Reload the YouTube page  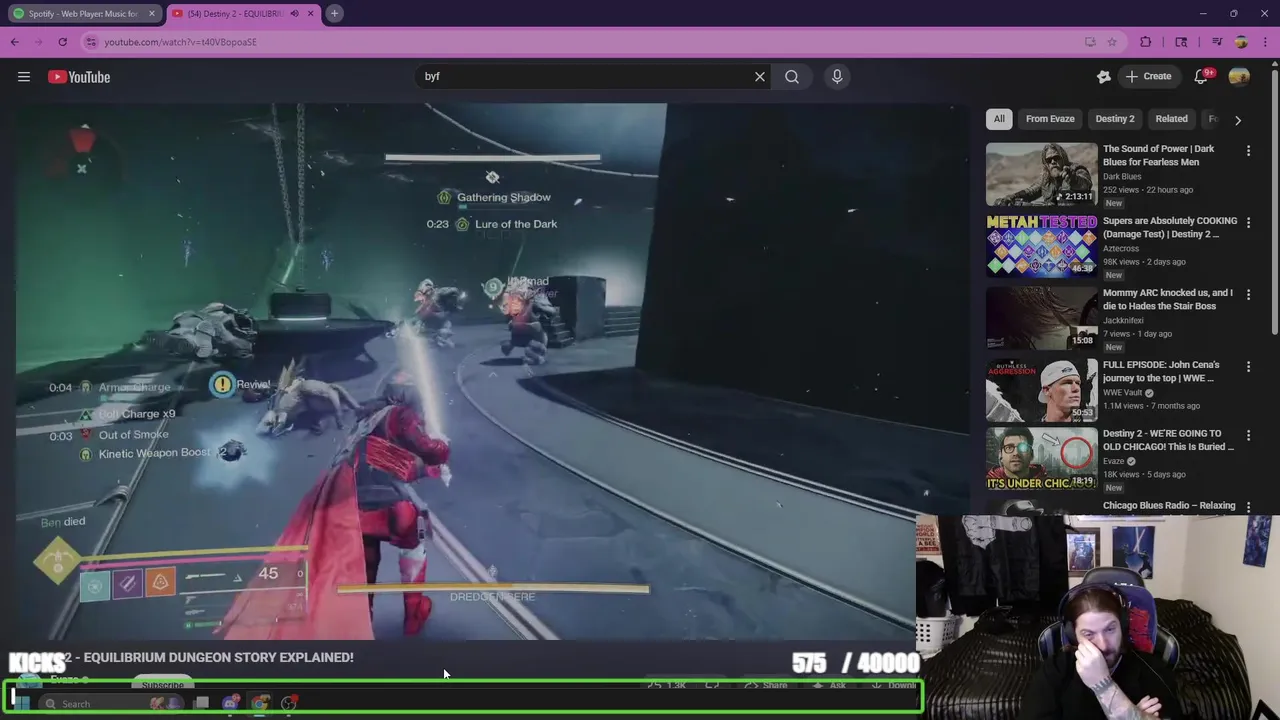click(x=62, y=42)
